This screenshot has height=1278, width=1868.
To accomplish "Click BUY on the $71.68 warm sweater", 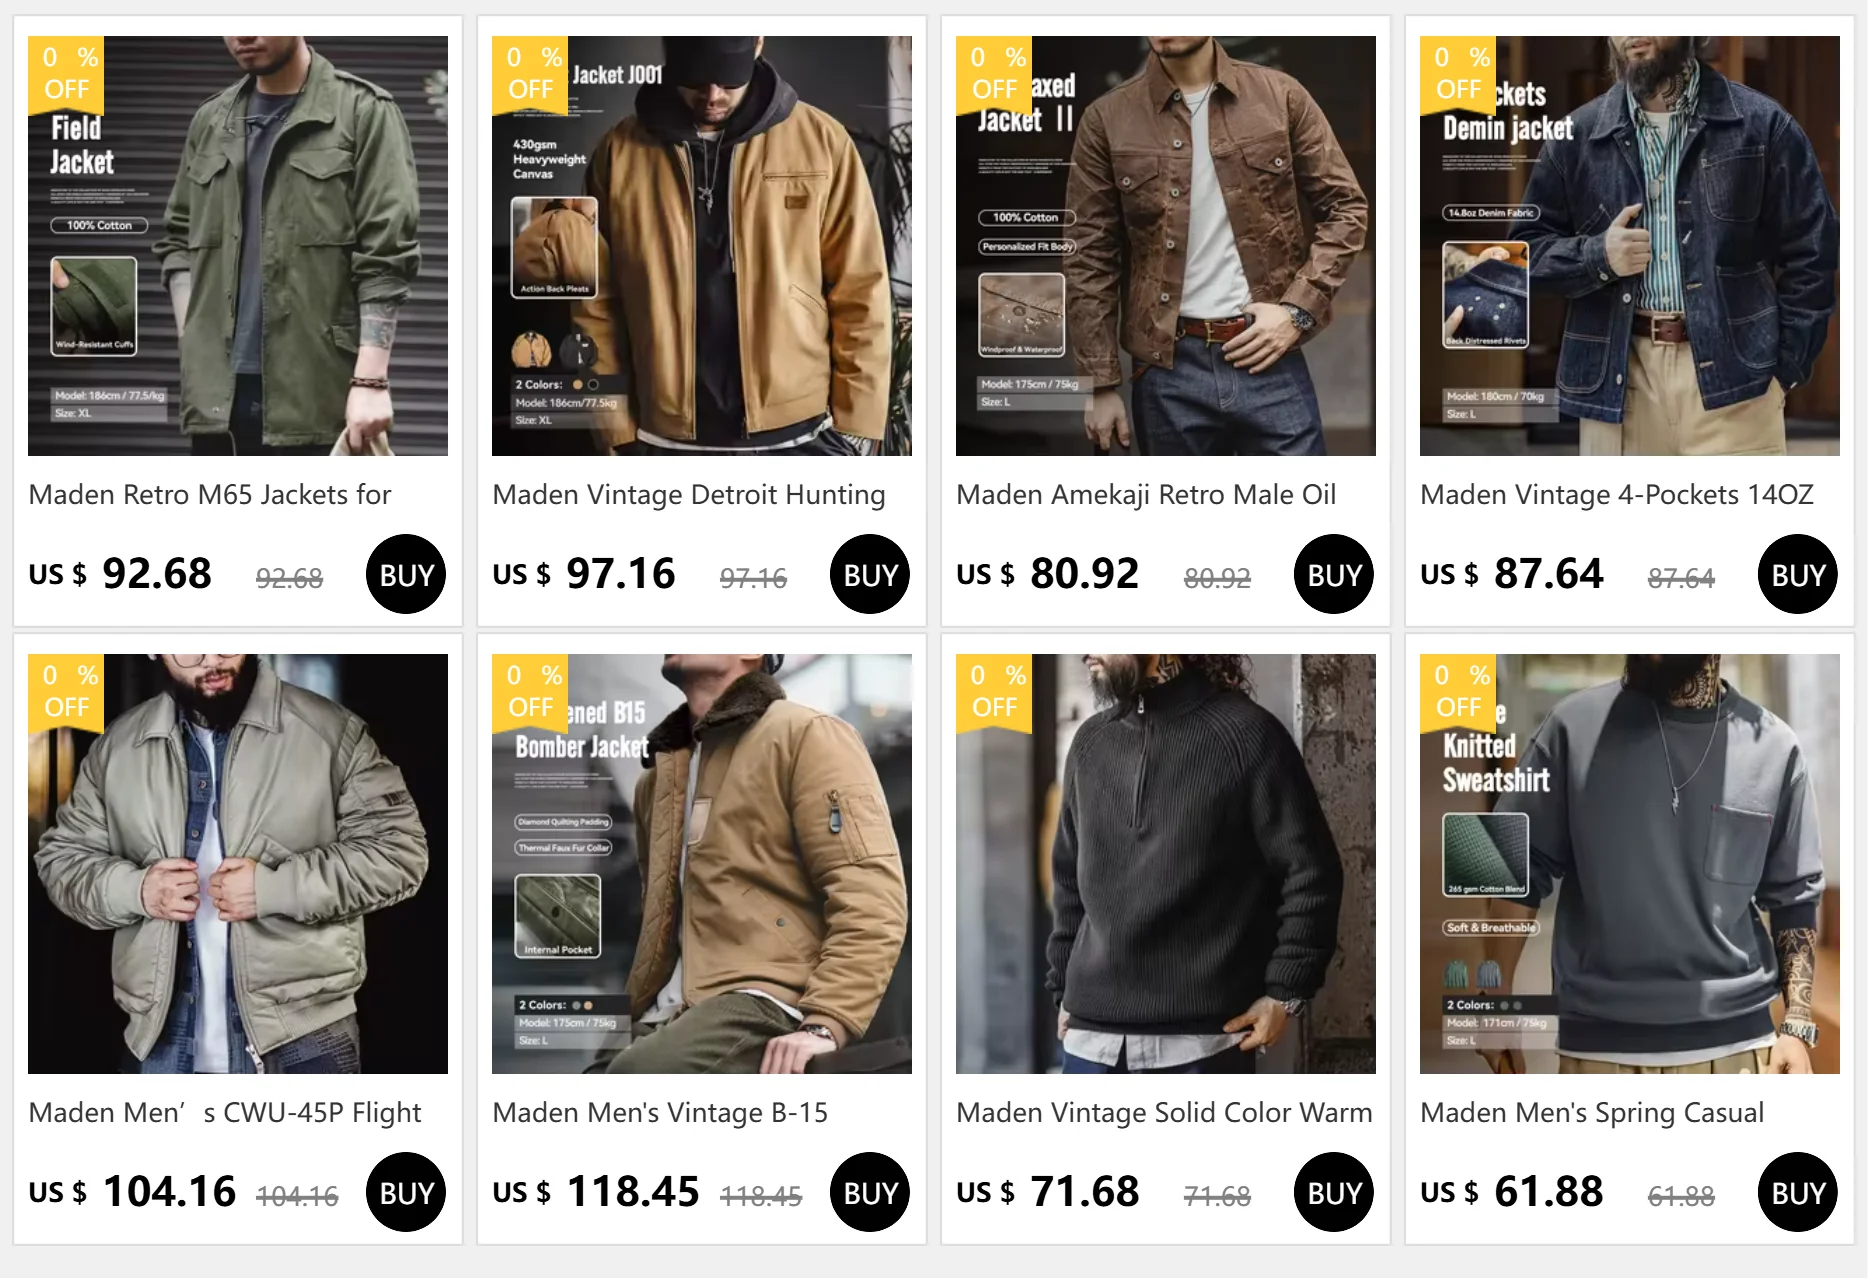I will point(1334,1192).
